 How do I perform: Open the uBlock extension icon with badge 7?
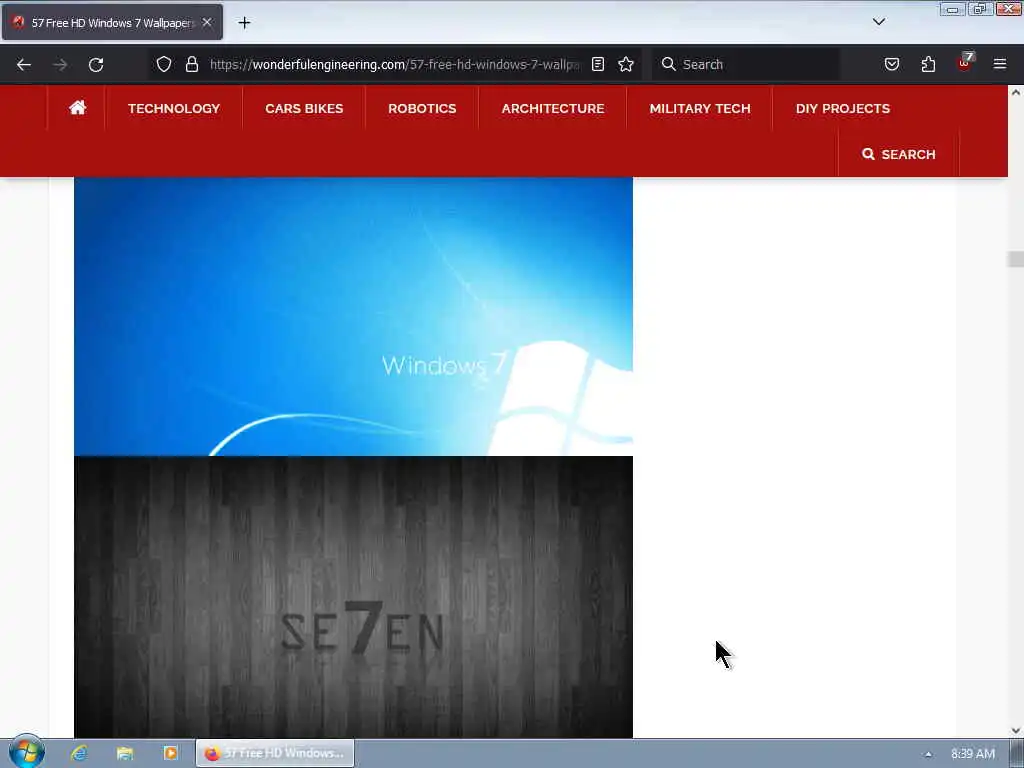965,63
